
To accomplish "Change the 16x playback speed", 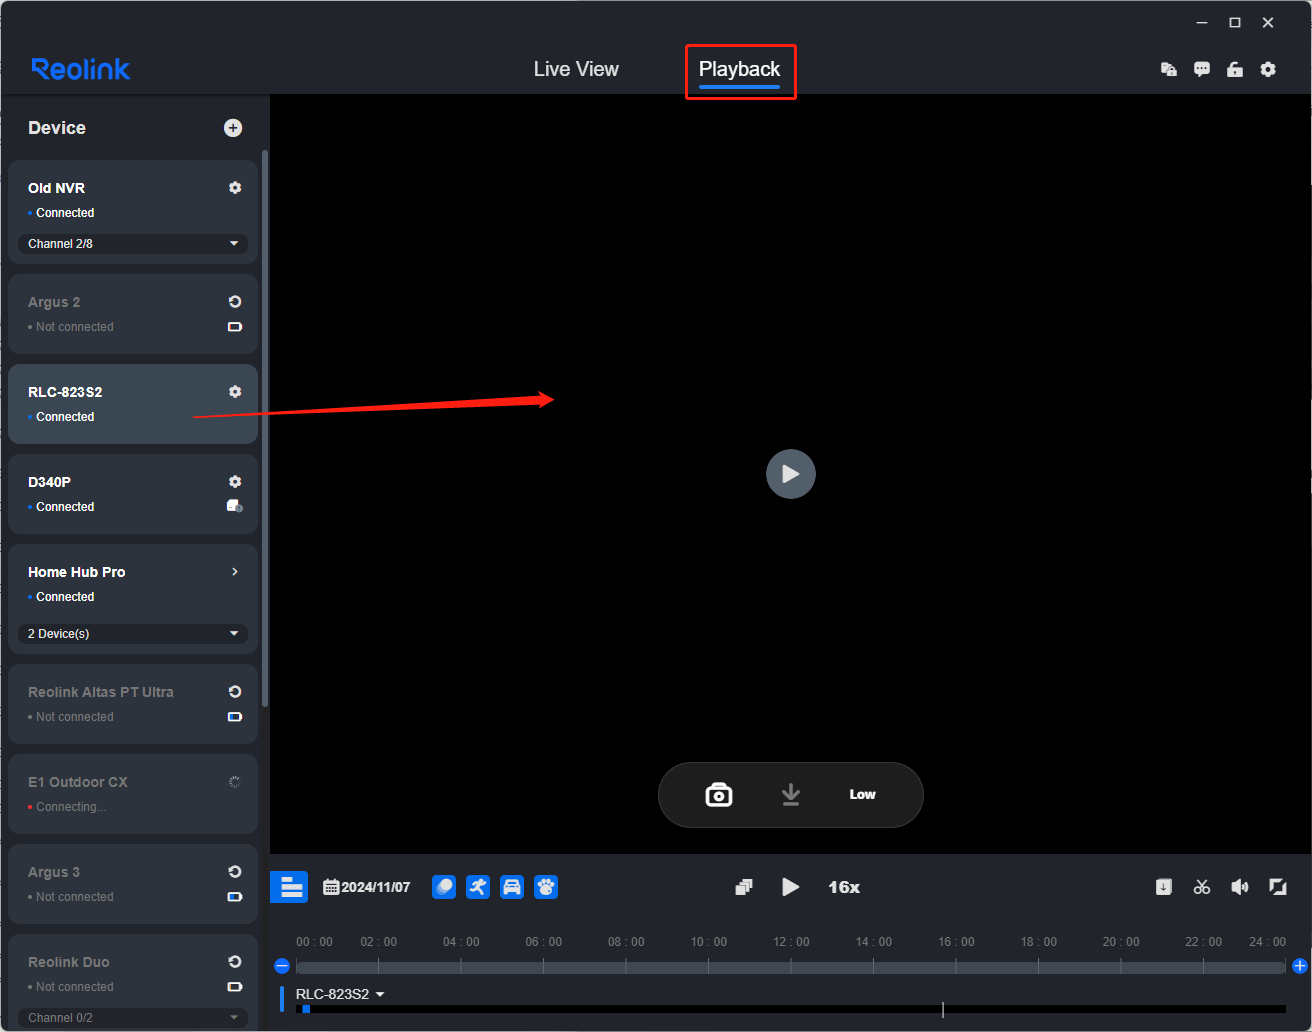I will 844,887.
